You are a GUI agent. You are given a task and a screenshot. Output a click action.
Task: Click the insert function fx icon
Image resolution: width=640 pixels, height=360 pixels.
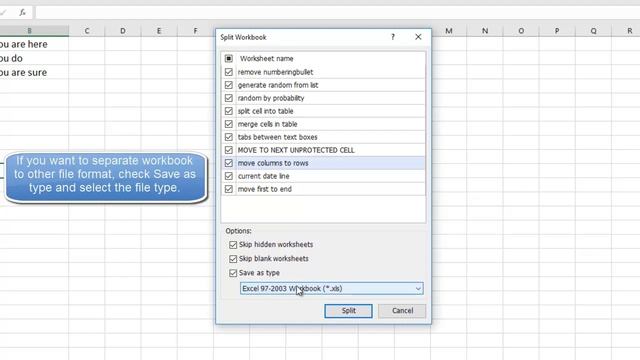(22, 13)
